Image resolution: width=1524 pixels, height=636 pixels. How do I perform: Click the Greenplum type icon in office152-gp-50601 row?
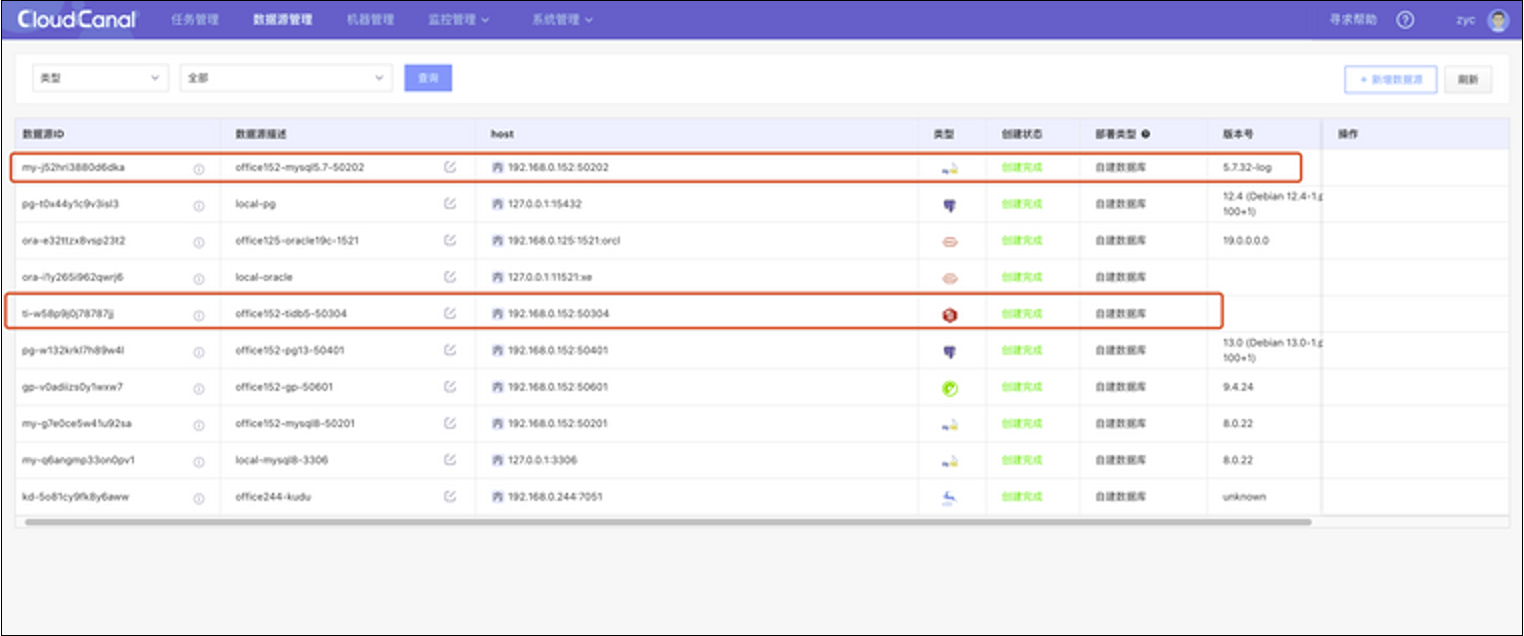949,388
